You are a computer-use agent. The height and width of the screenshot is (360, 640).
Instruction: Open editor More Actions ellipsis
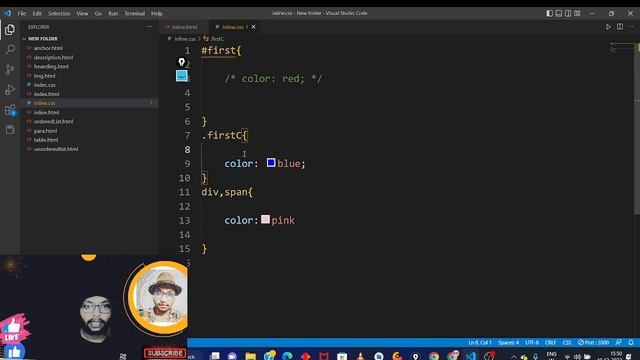(x=631, y=27)
